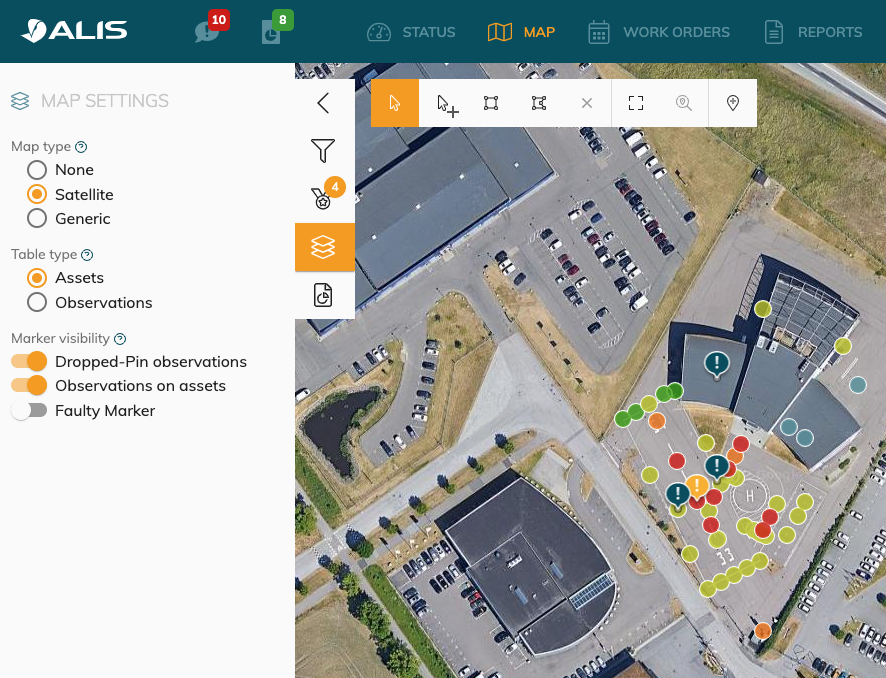Collapse the side panel with left chevron

(323, 103)
